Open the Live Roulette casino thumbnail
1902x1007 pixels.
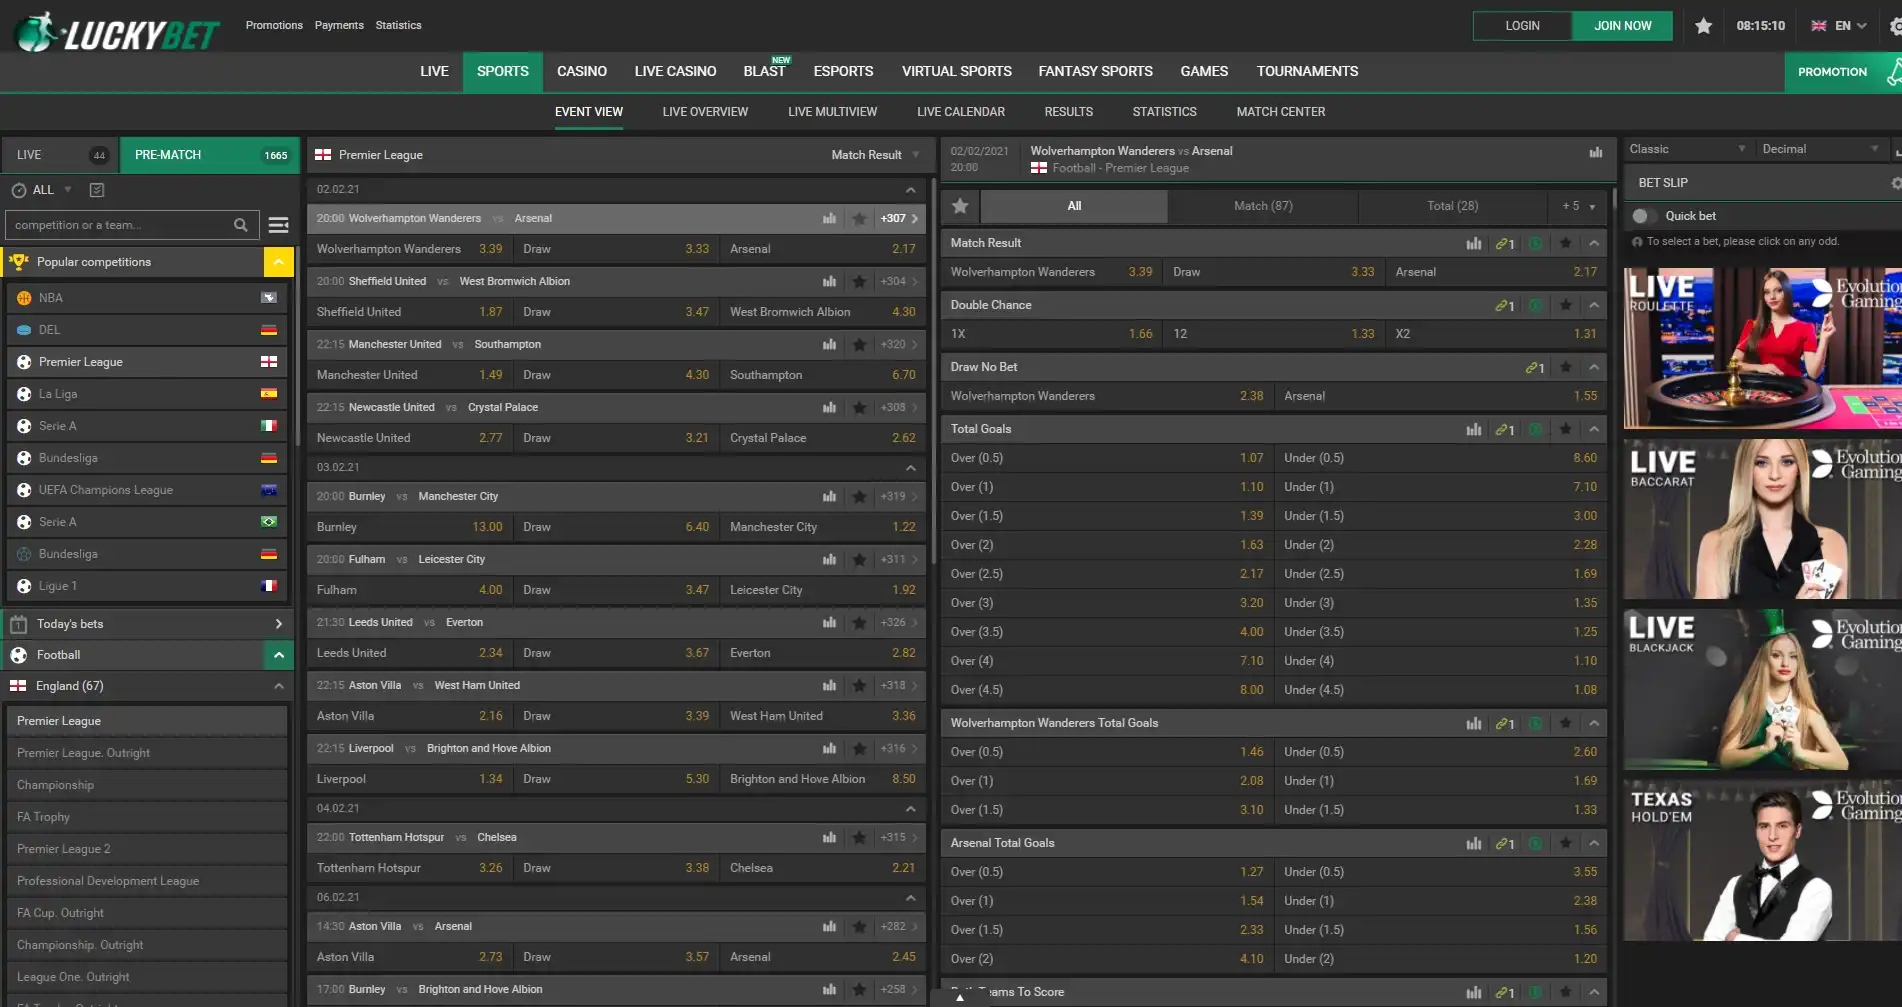[1762, 348]
